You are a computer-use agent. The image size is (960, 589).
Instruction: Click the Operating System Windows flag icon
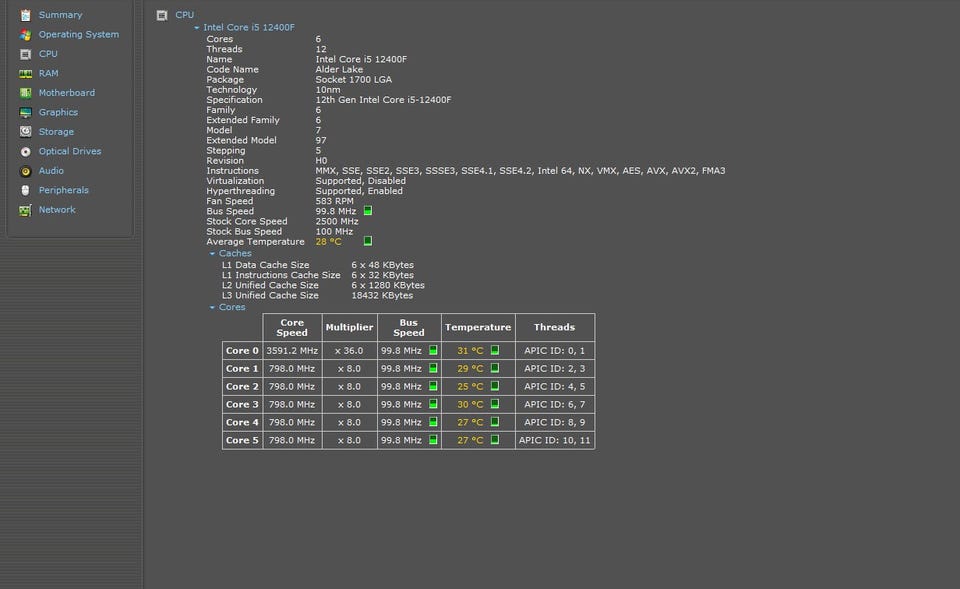tap(25, 34)
